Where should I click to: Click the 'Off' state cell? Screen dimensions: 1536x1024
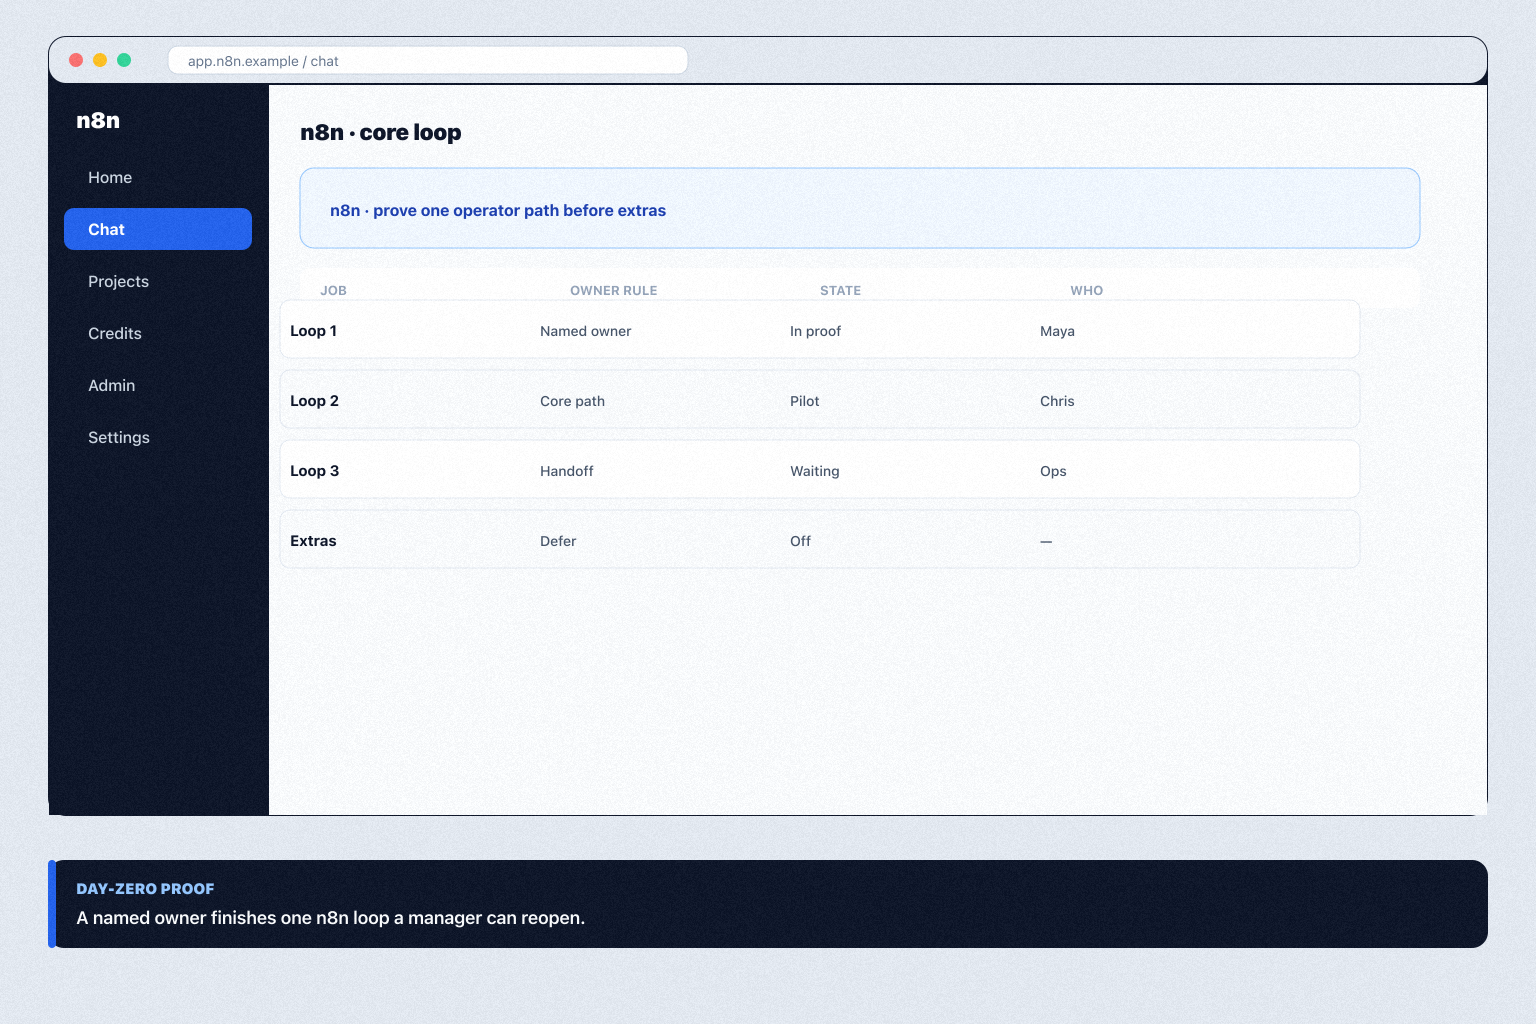[x=800, y=541]
